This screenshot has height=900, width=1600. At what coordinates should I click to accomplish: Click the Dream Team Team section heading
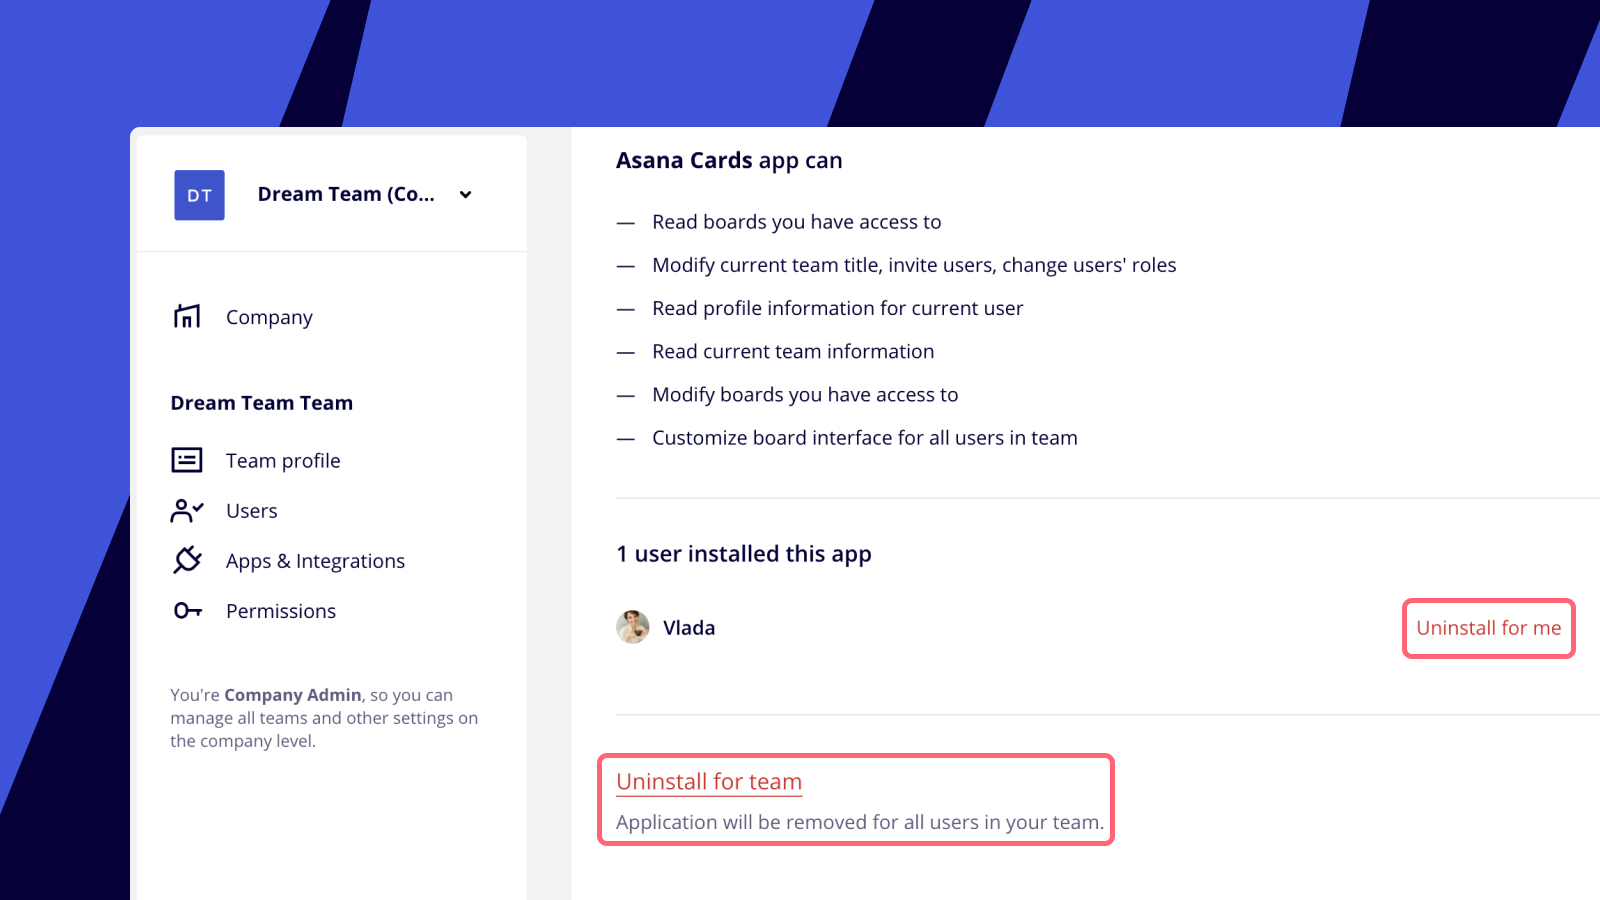[x=262, y=403]
